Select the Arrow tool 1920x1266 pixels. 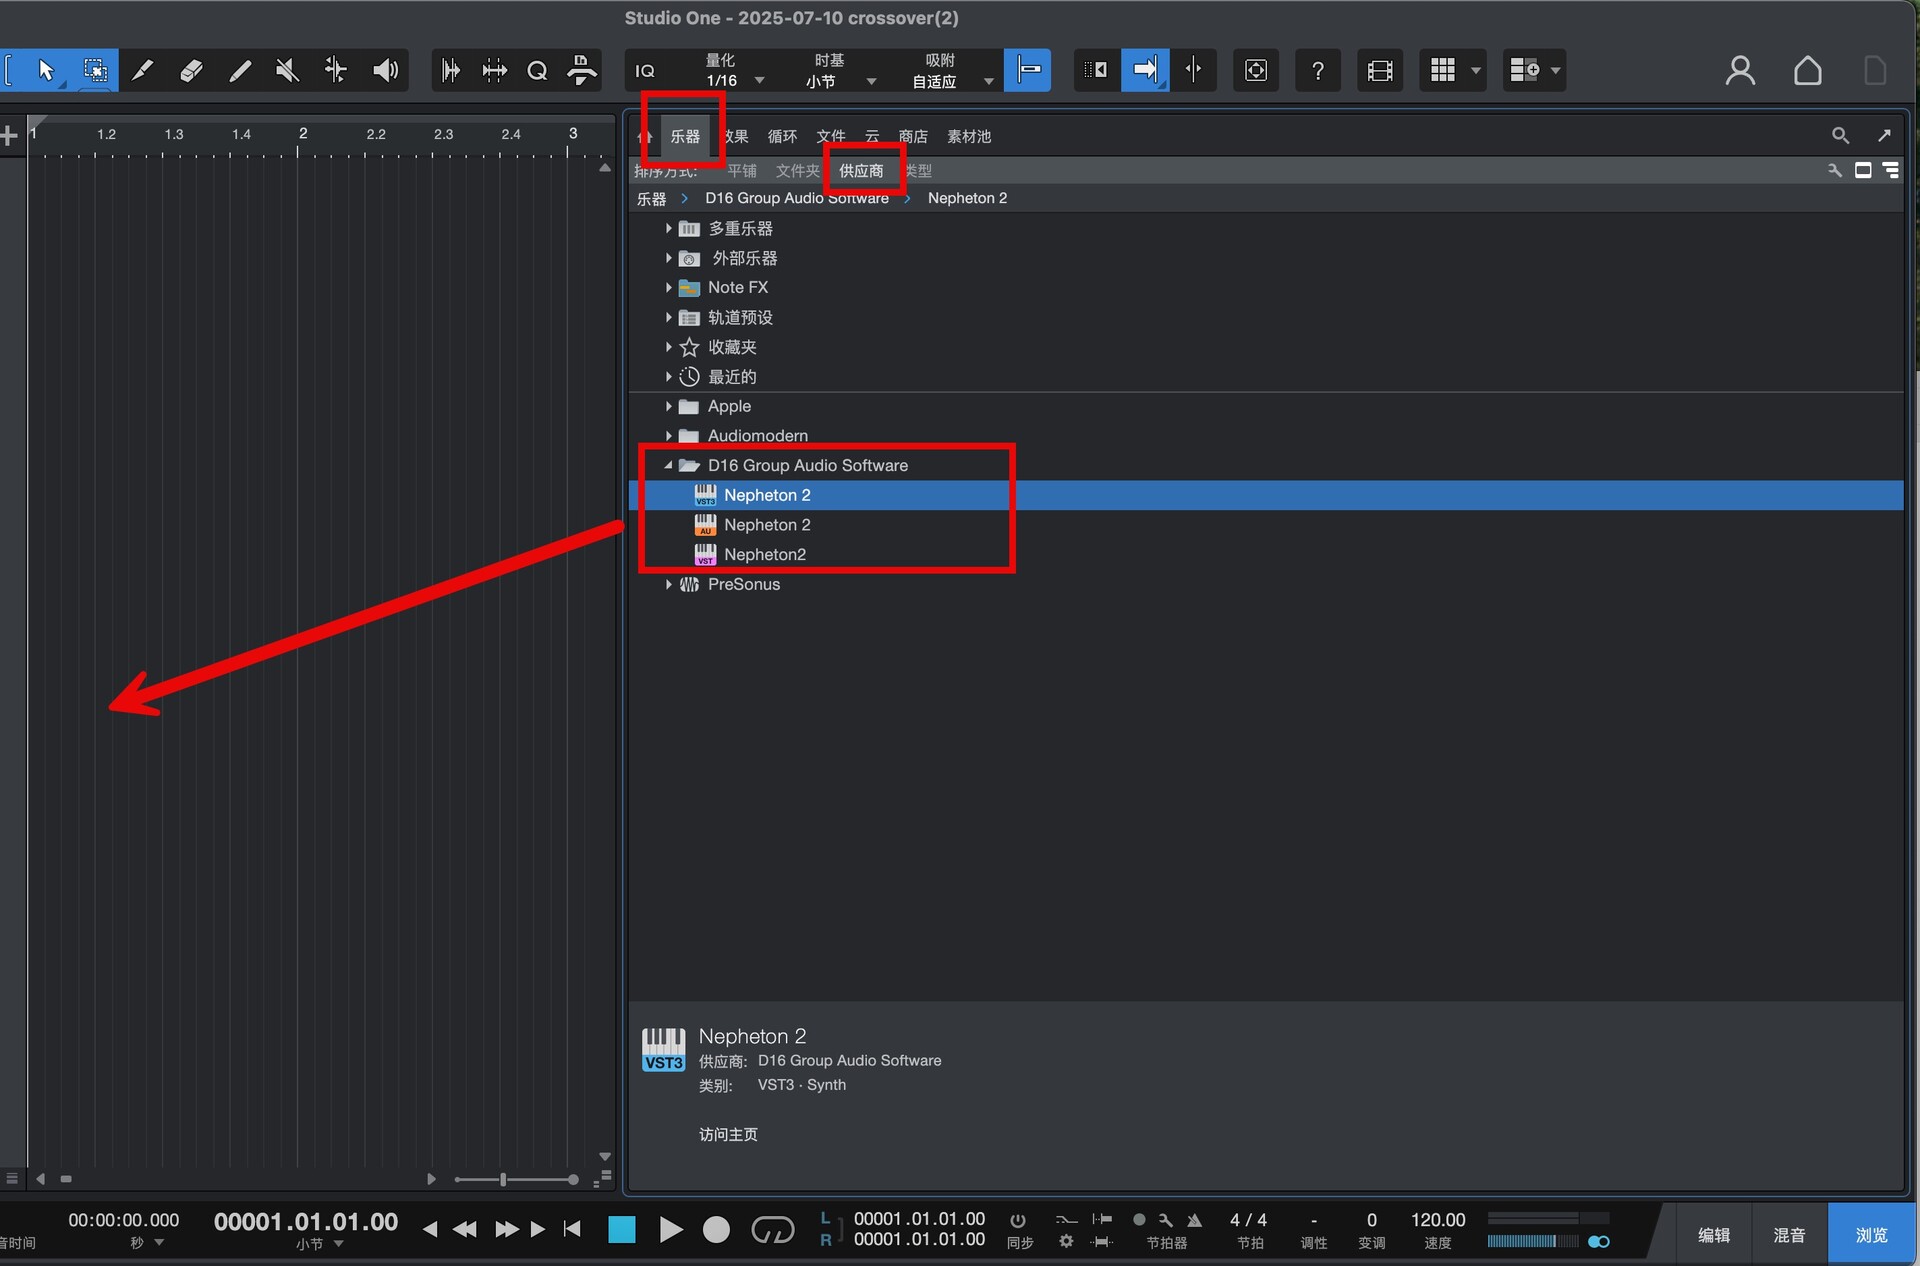tap(45, 70)
